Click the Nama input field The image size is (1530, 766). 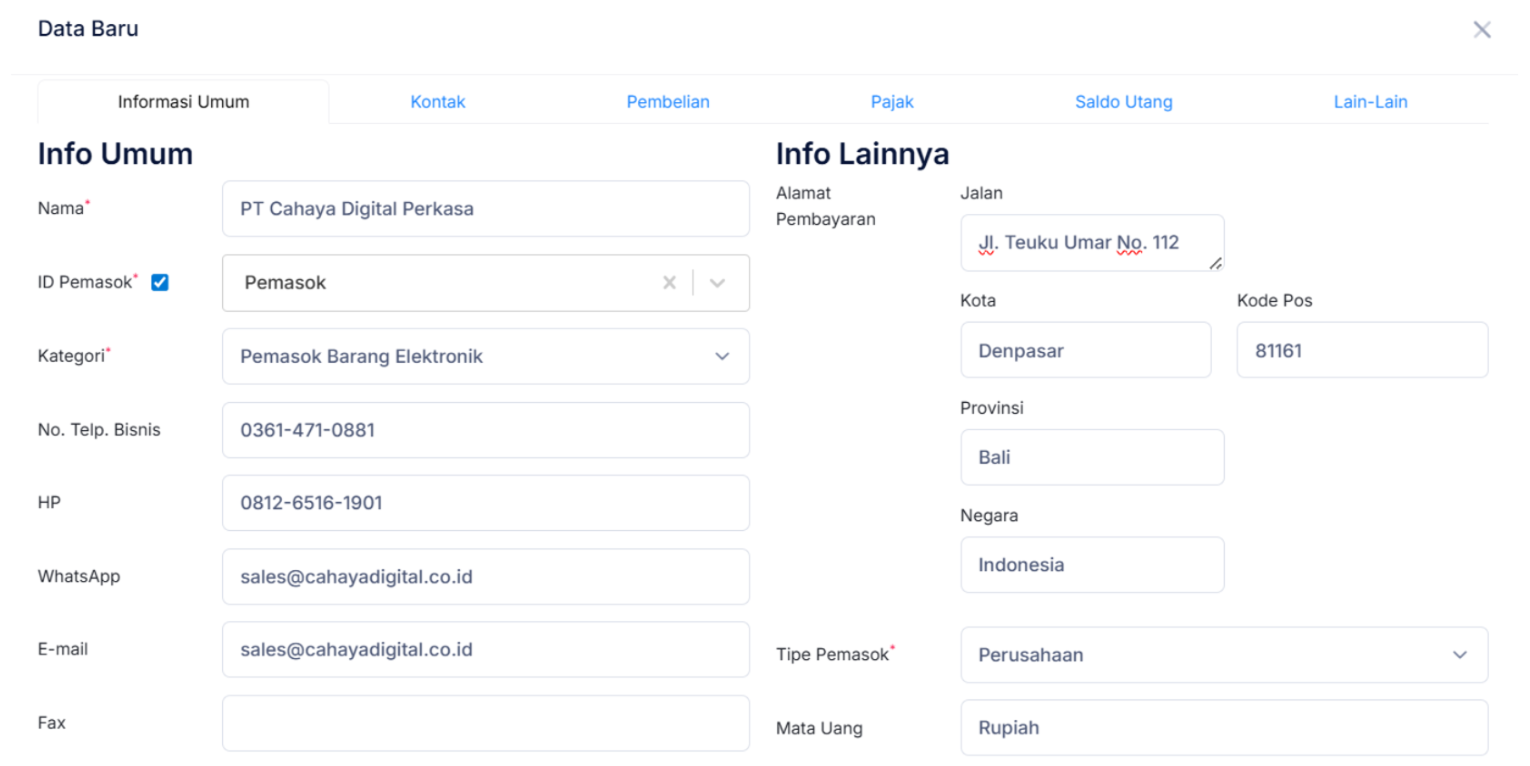click(485, 209)
